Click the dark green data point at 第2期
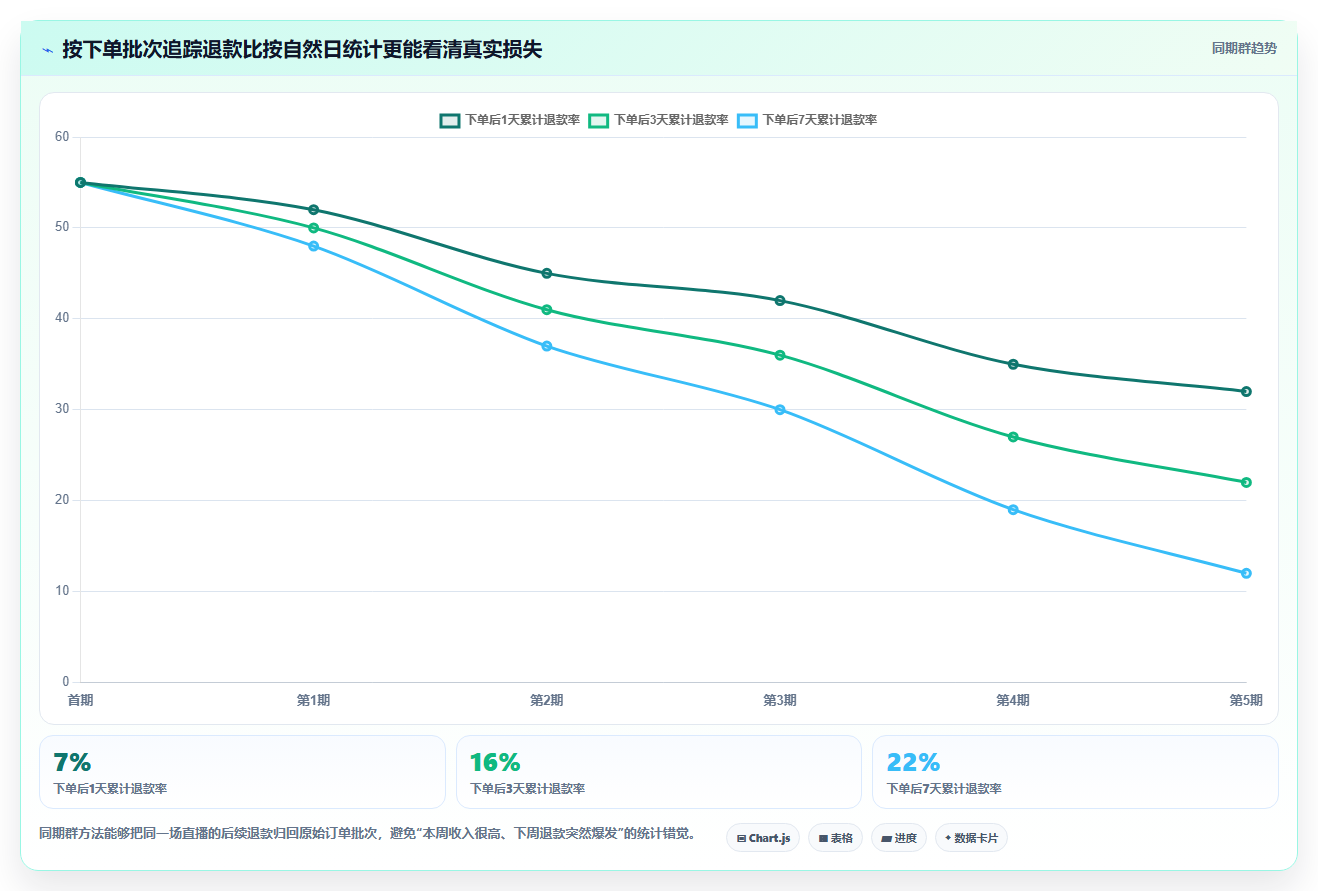The width and height of the screenshot is (1318, 891). 547,273
